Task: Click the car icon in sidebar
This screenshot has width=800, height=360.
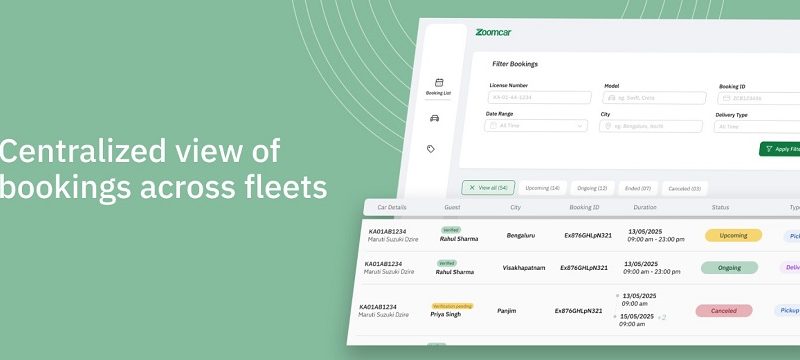Action: tap(434, 118)
